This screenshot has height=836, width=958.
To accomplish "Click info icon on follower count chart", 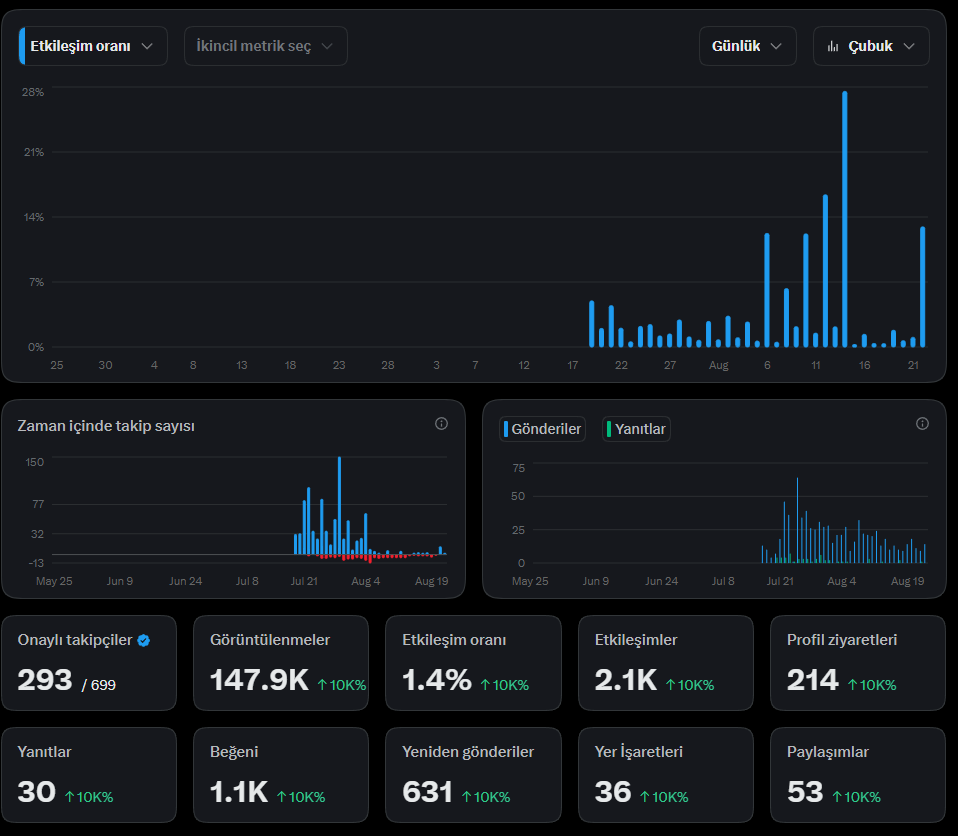I will tap(441, 424).
